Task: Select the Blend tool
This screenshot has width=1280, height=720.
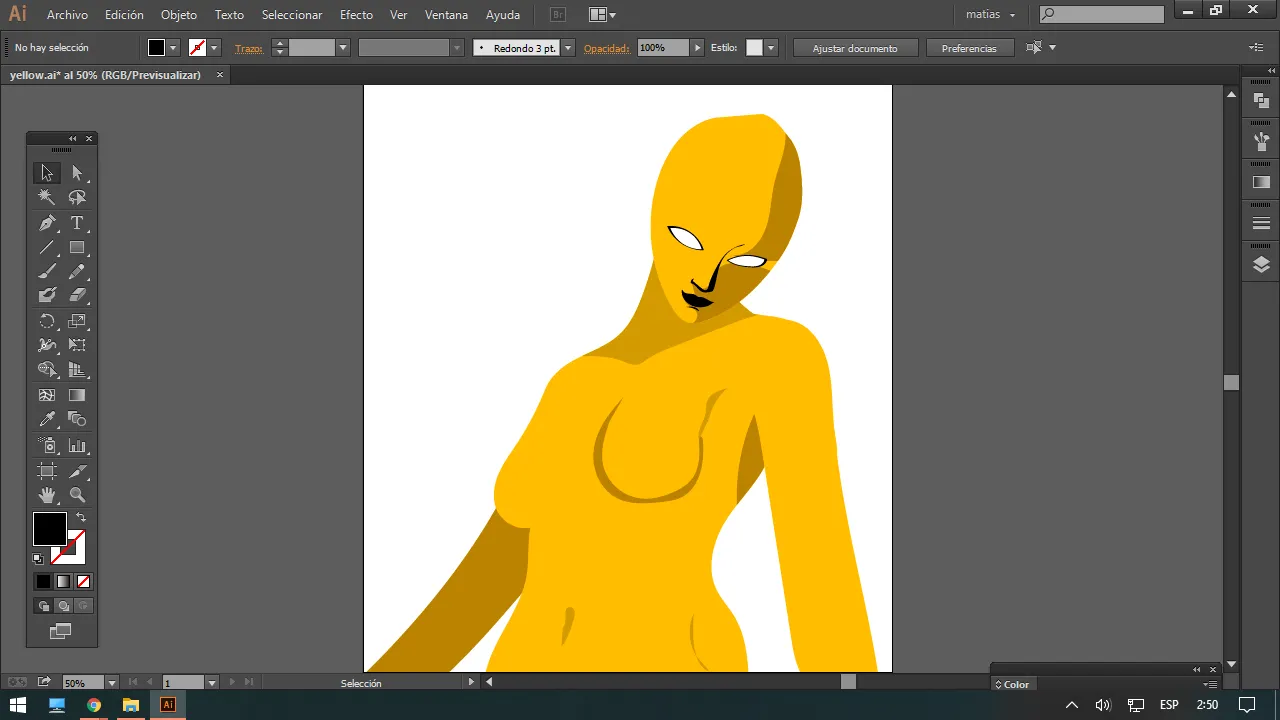Action: click(x=77, y=419)
